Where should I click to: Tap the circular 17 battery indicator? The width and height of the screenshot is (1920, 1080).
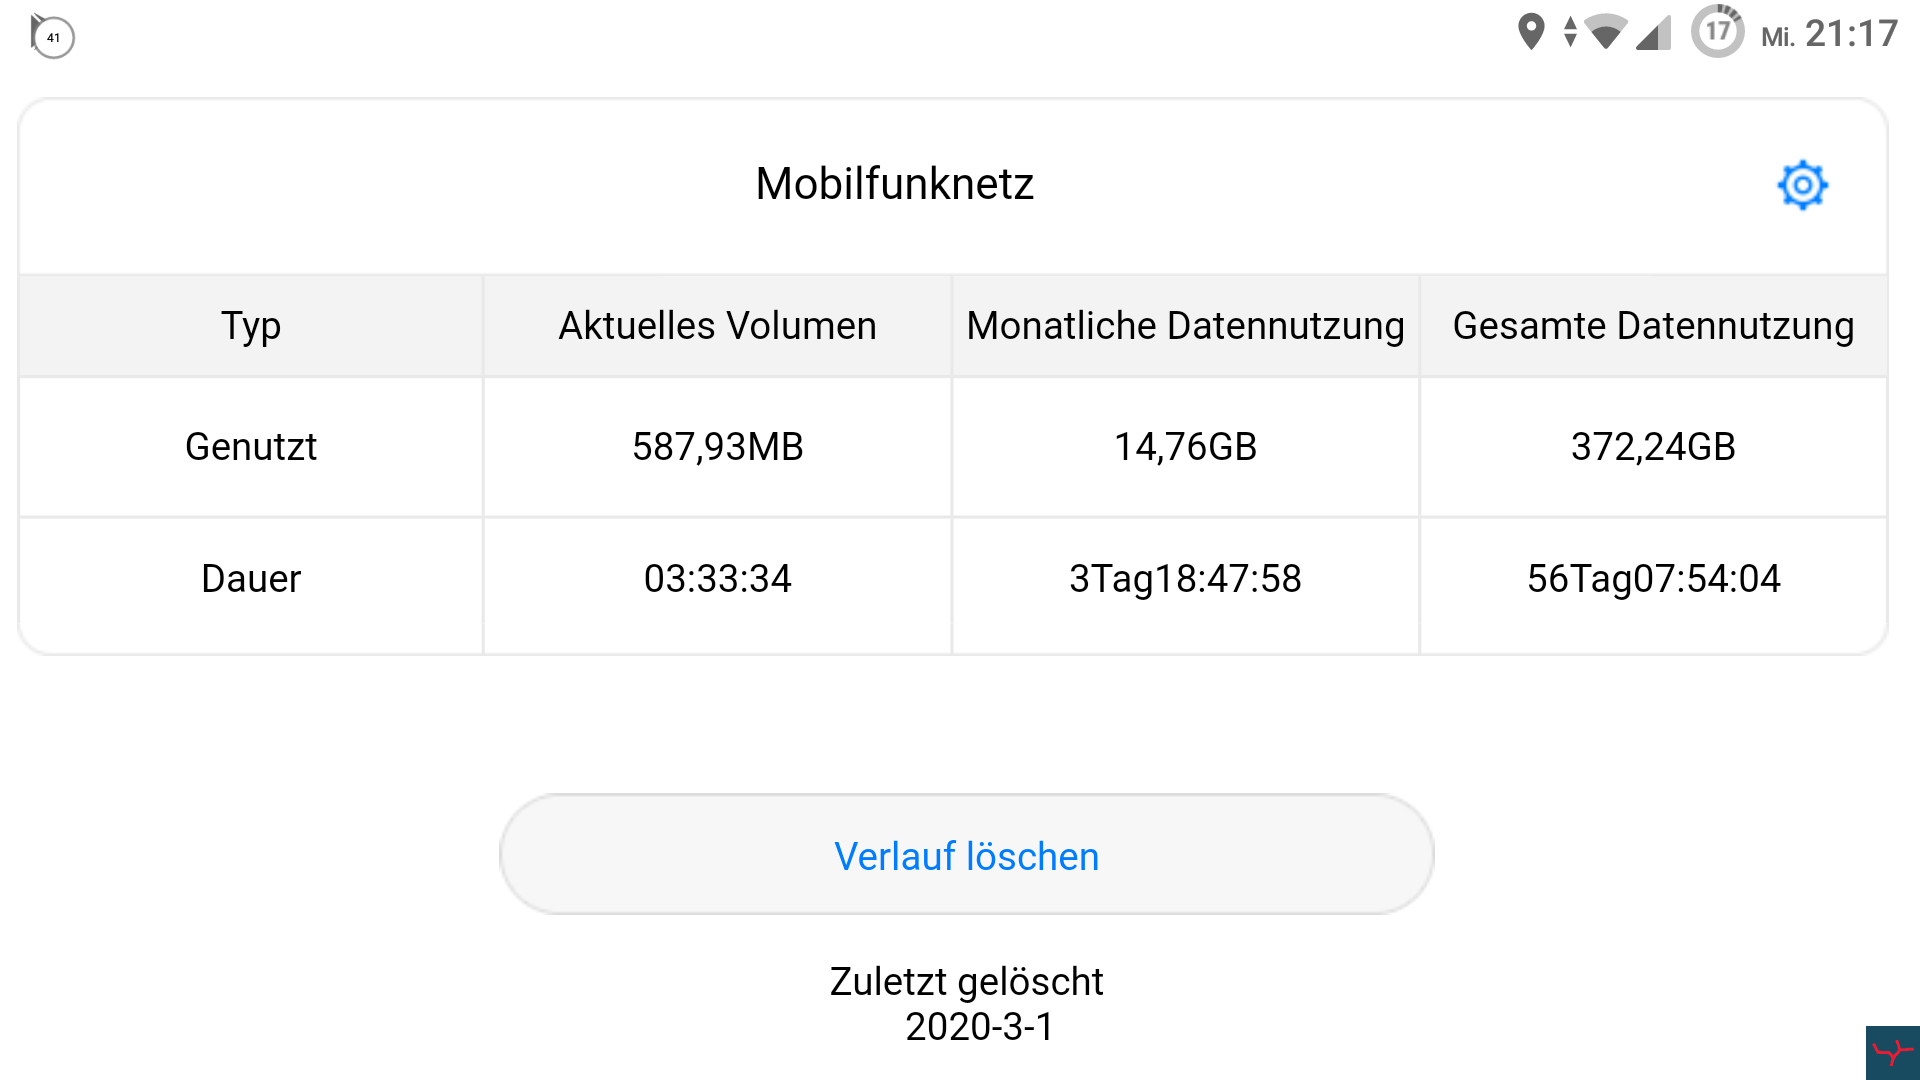click(x=1717, y=31)
